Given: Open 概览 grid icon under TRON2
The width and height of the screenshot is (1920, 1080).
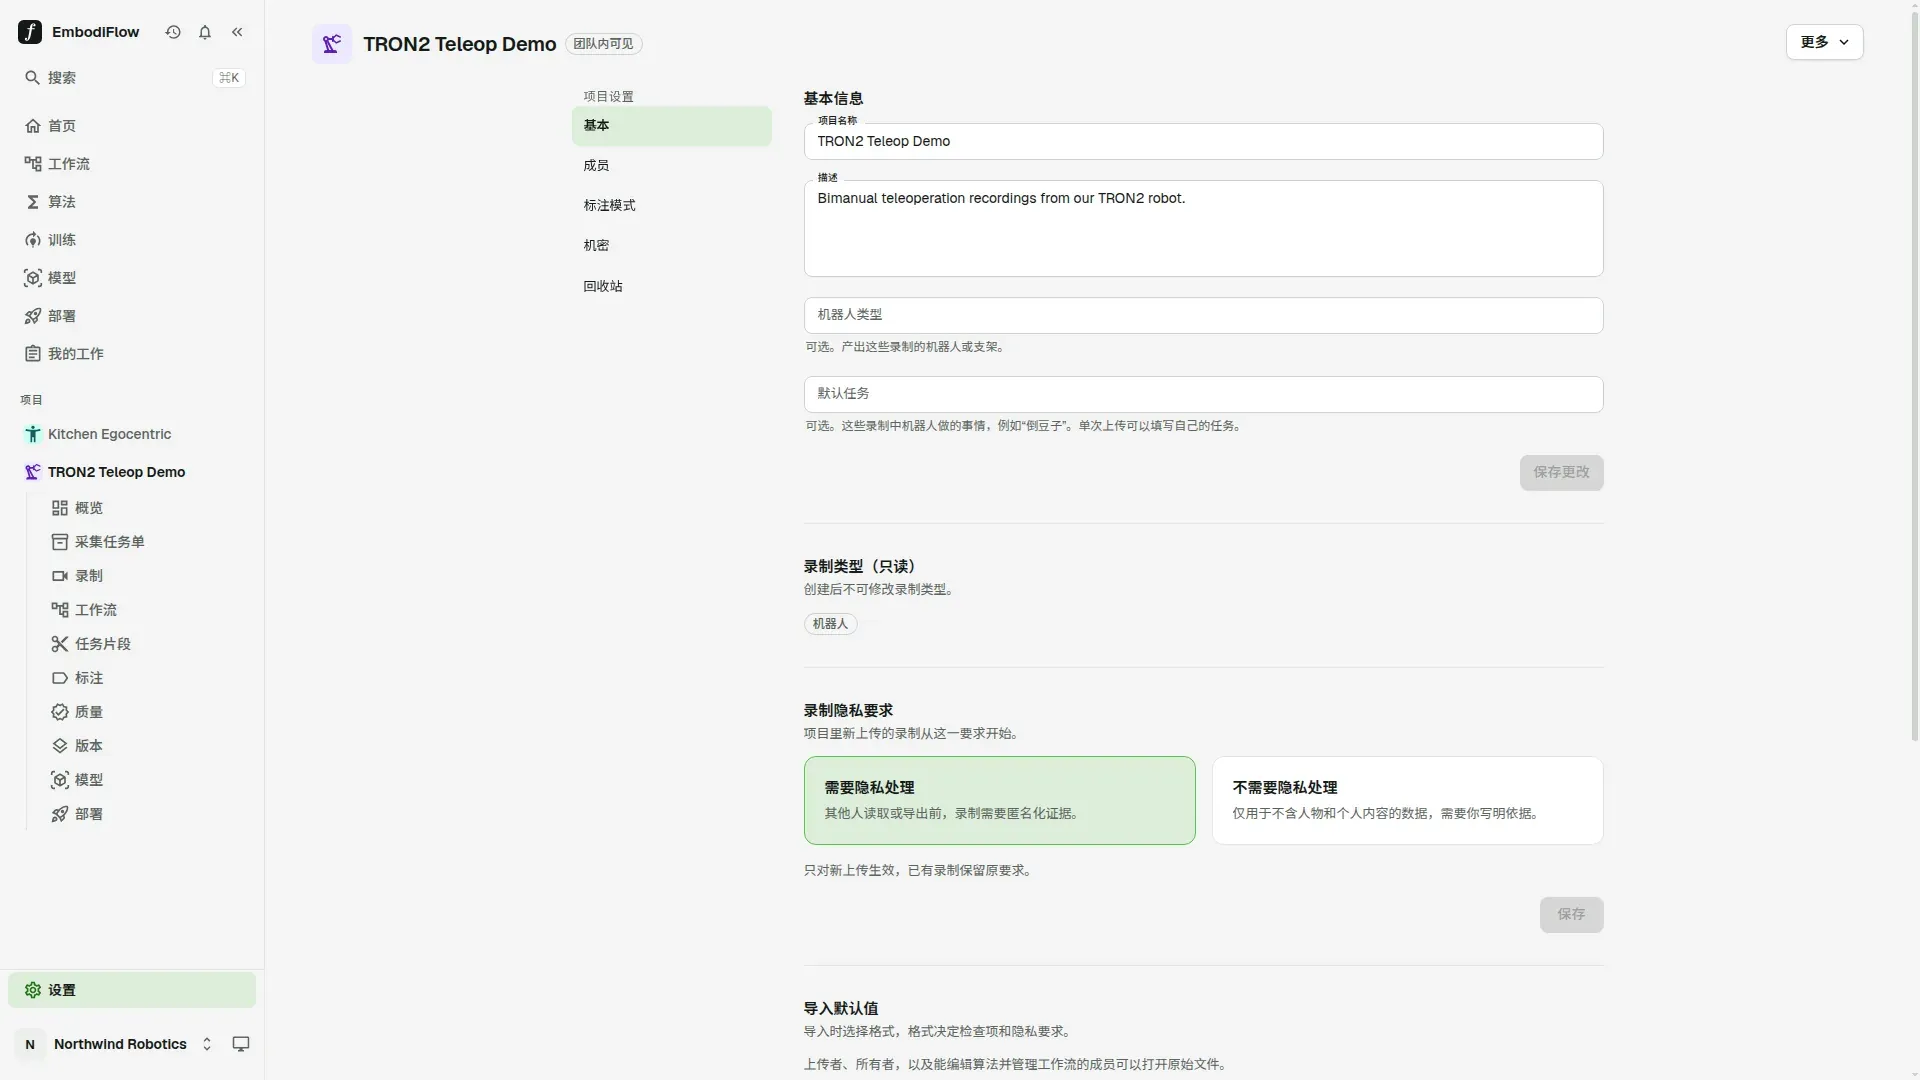Looking at the screenshot, I should click(x=60, y=508).
